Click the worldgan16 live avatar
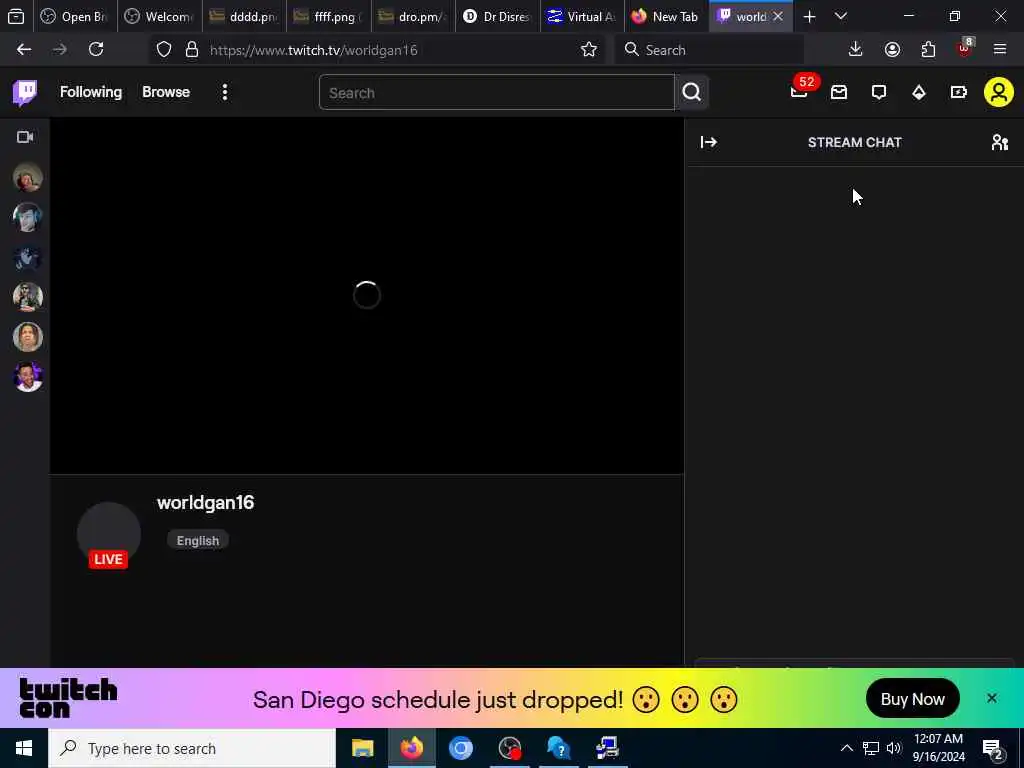 [x=108, y=535]
